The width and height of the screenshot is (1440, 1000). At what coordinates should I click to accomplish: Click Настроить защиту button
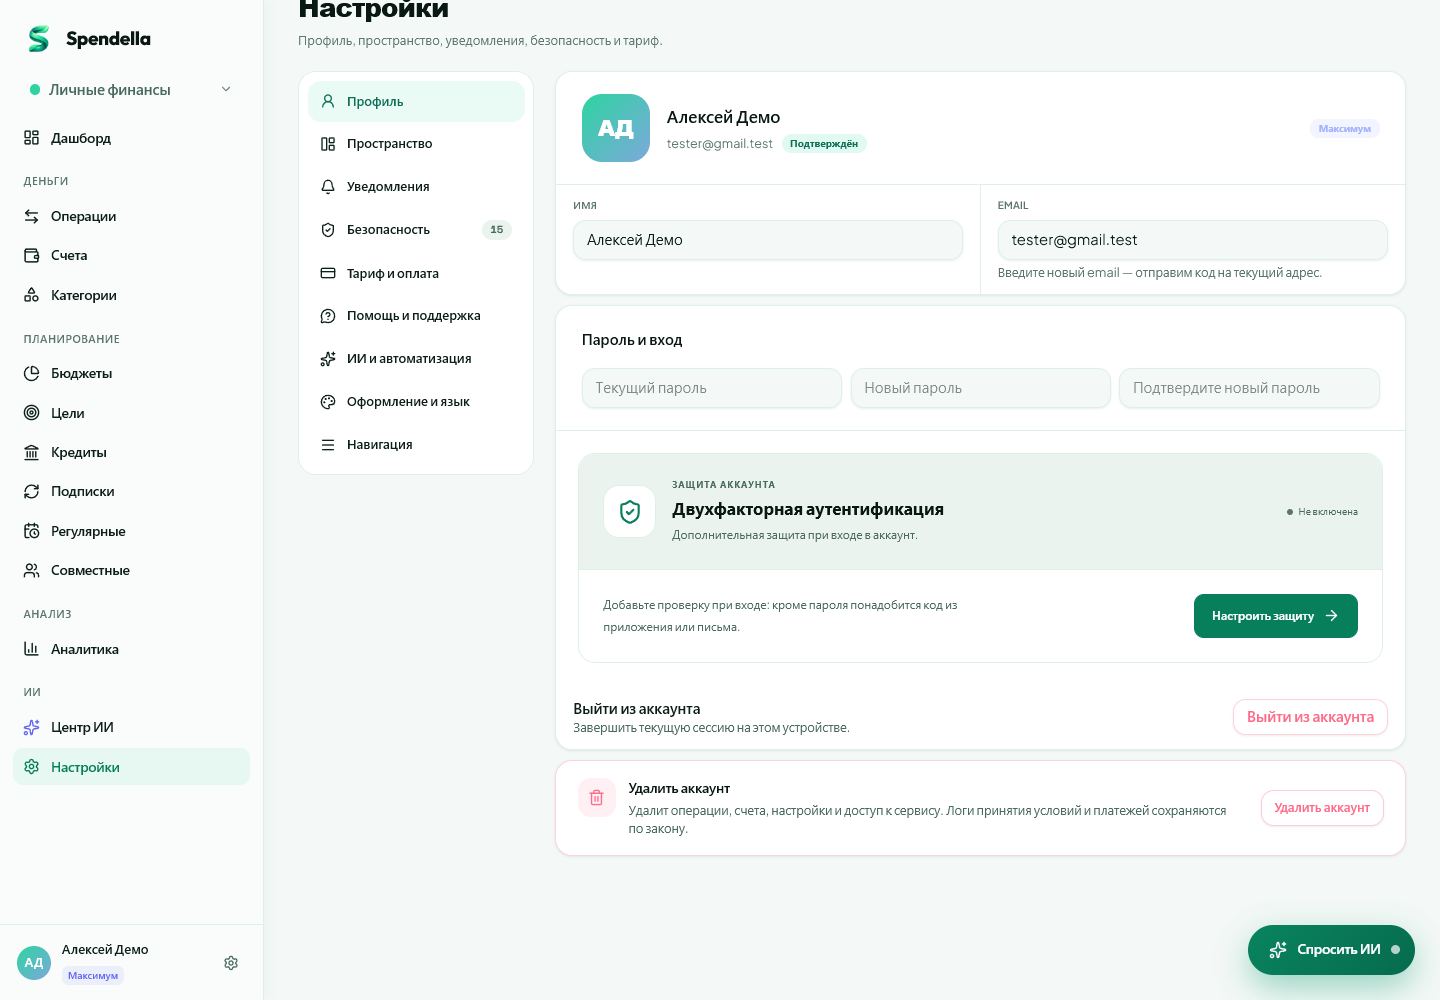point(1276,616)
